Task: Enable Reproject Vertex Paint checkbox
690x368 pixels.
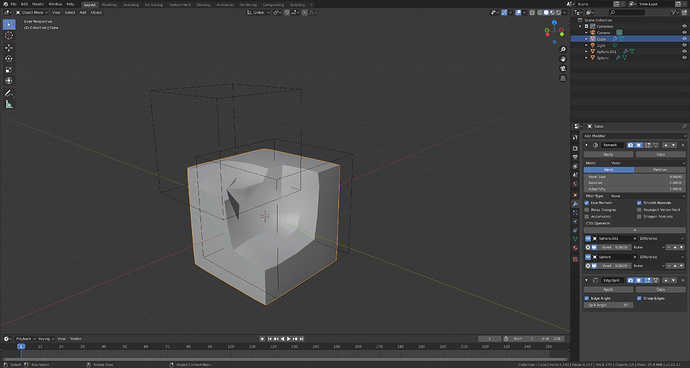Action: [x=639, y=210]
